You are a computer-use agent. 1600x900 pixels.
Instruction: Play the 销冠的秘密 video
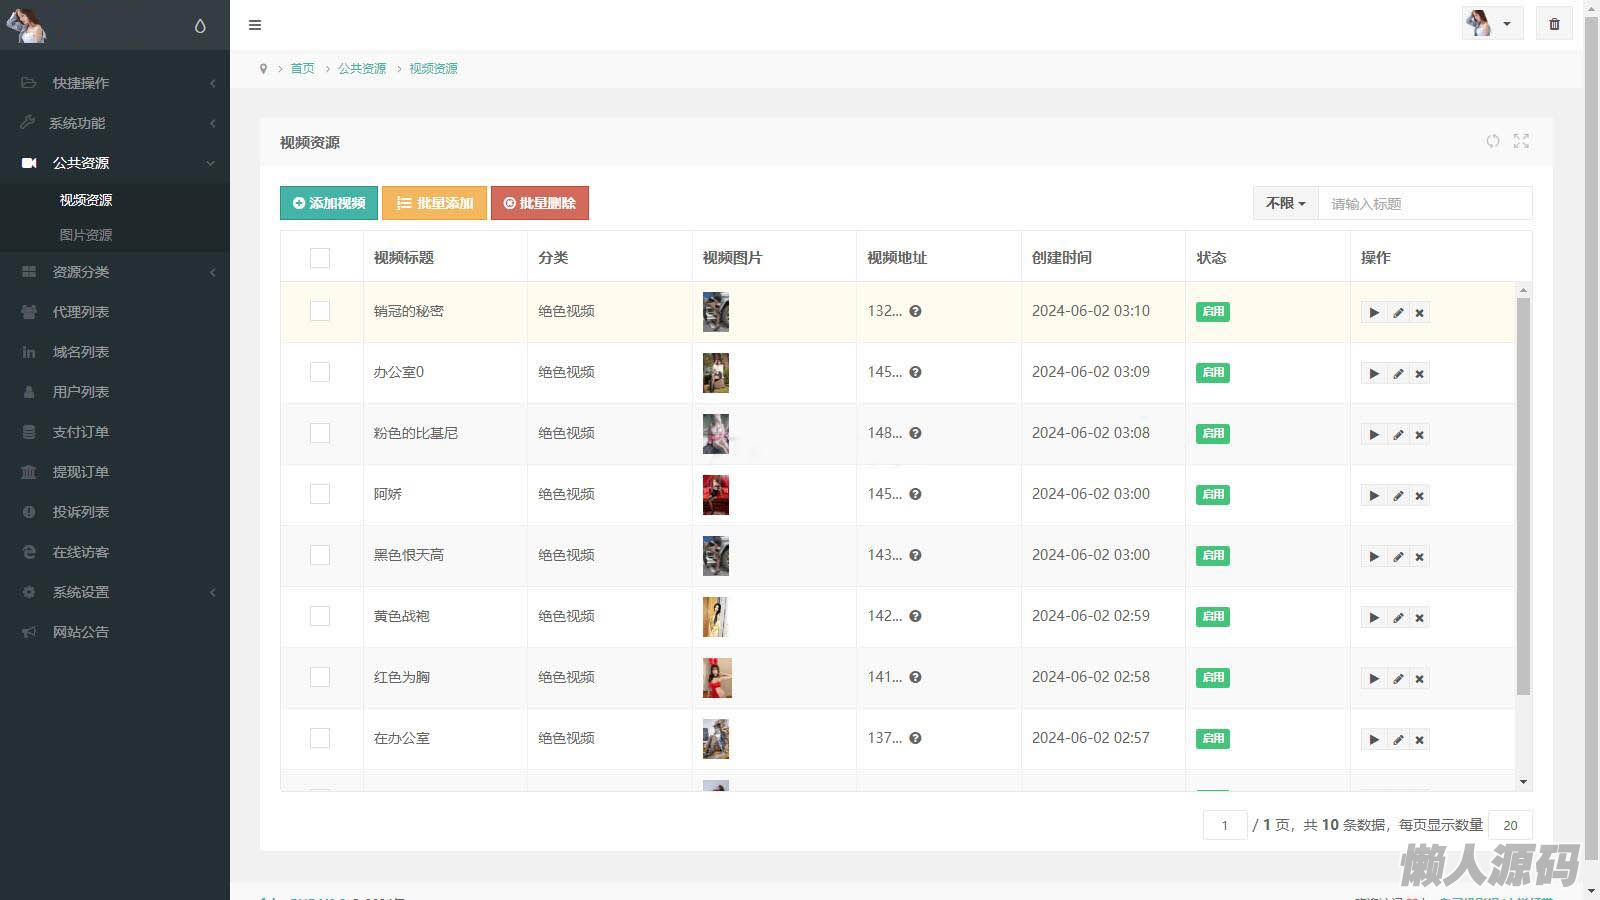pyautogui.click(x=1374, y=313)
